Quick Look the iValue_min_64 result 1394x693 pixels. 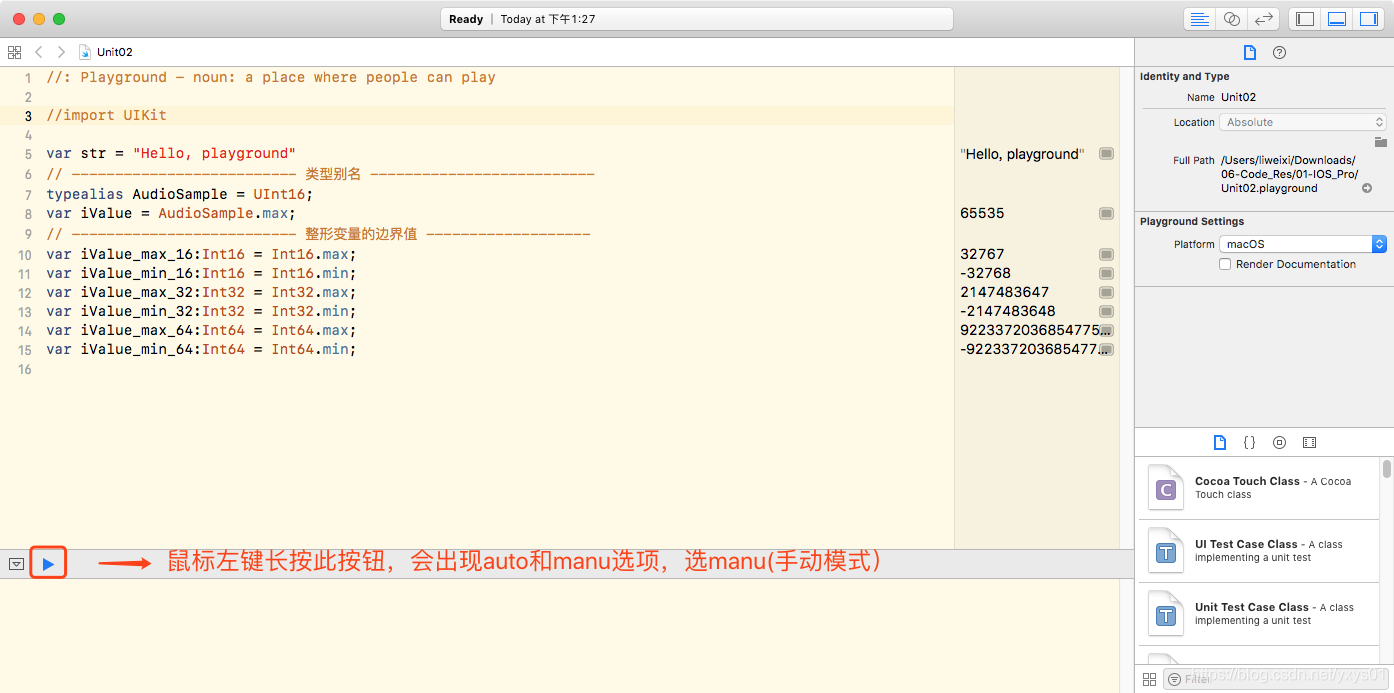(x=1106, y=349)
